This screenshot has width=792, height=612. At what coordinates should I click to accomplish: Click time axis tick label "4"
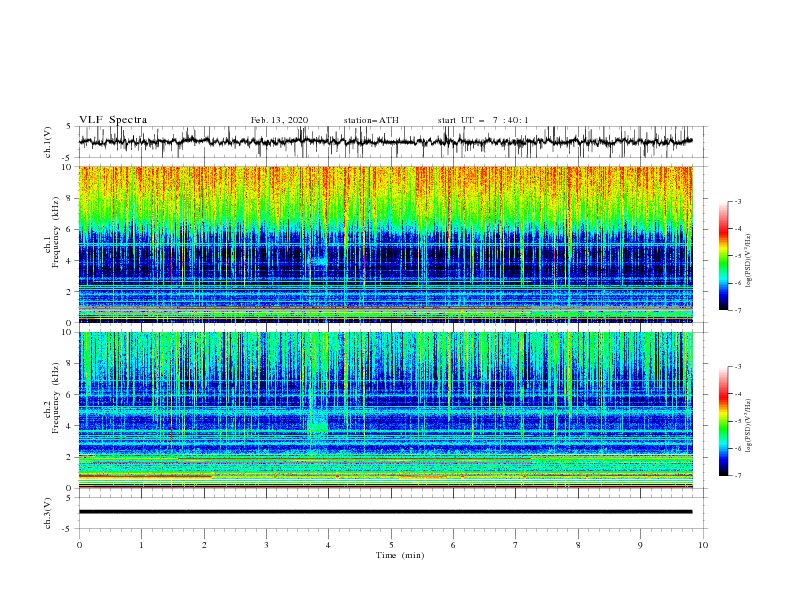328,545
